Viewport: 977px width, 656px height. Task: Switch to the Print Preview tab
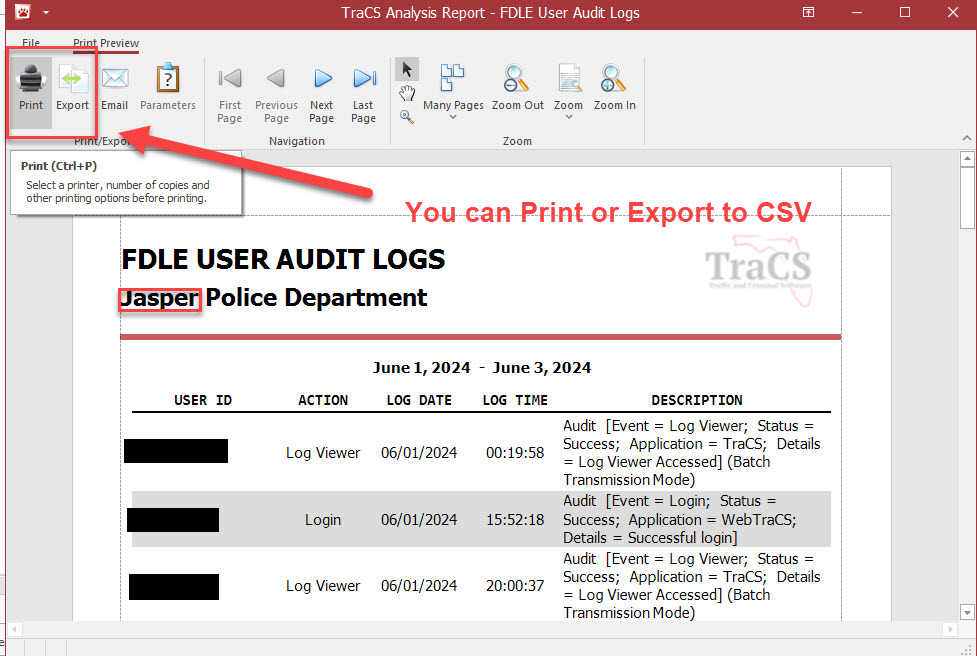coord(106,44)
